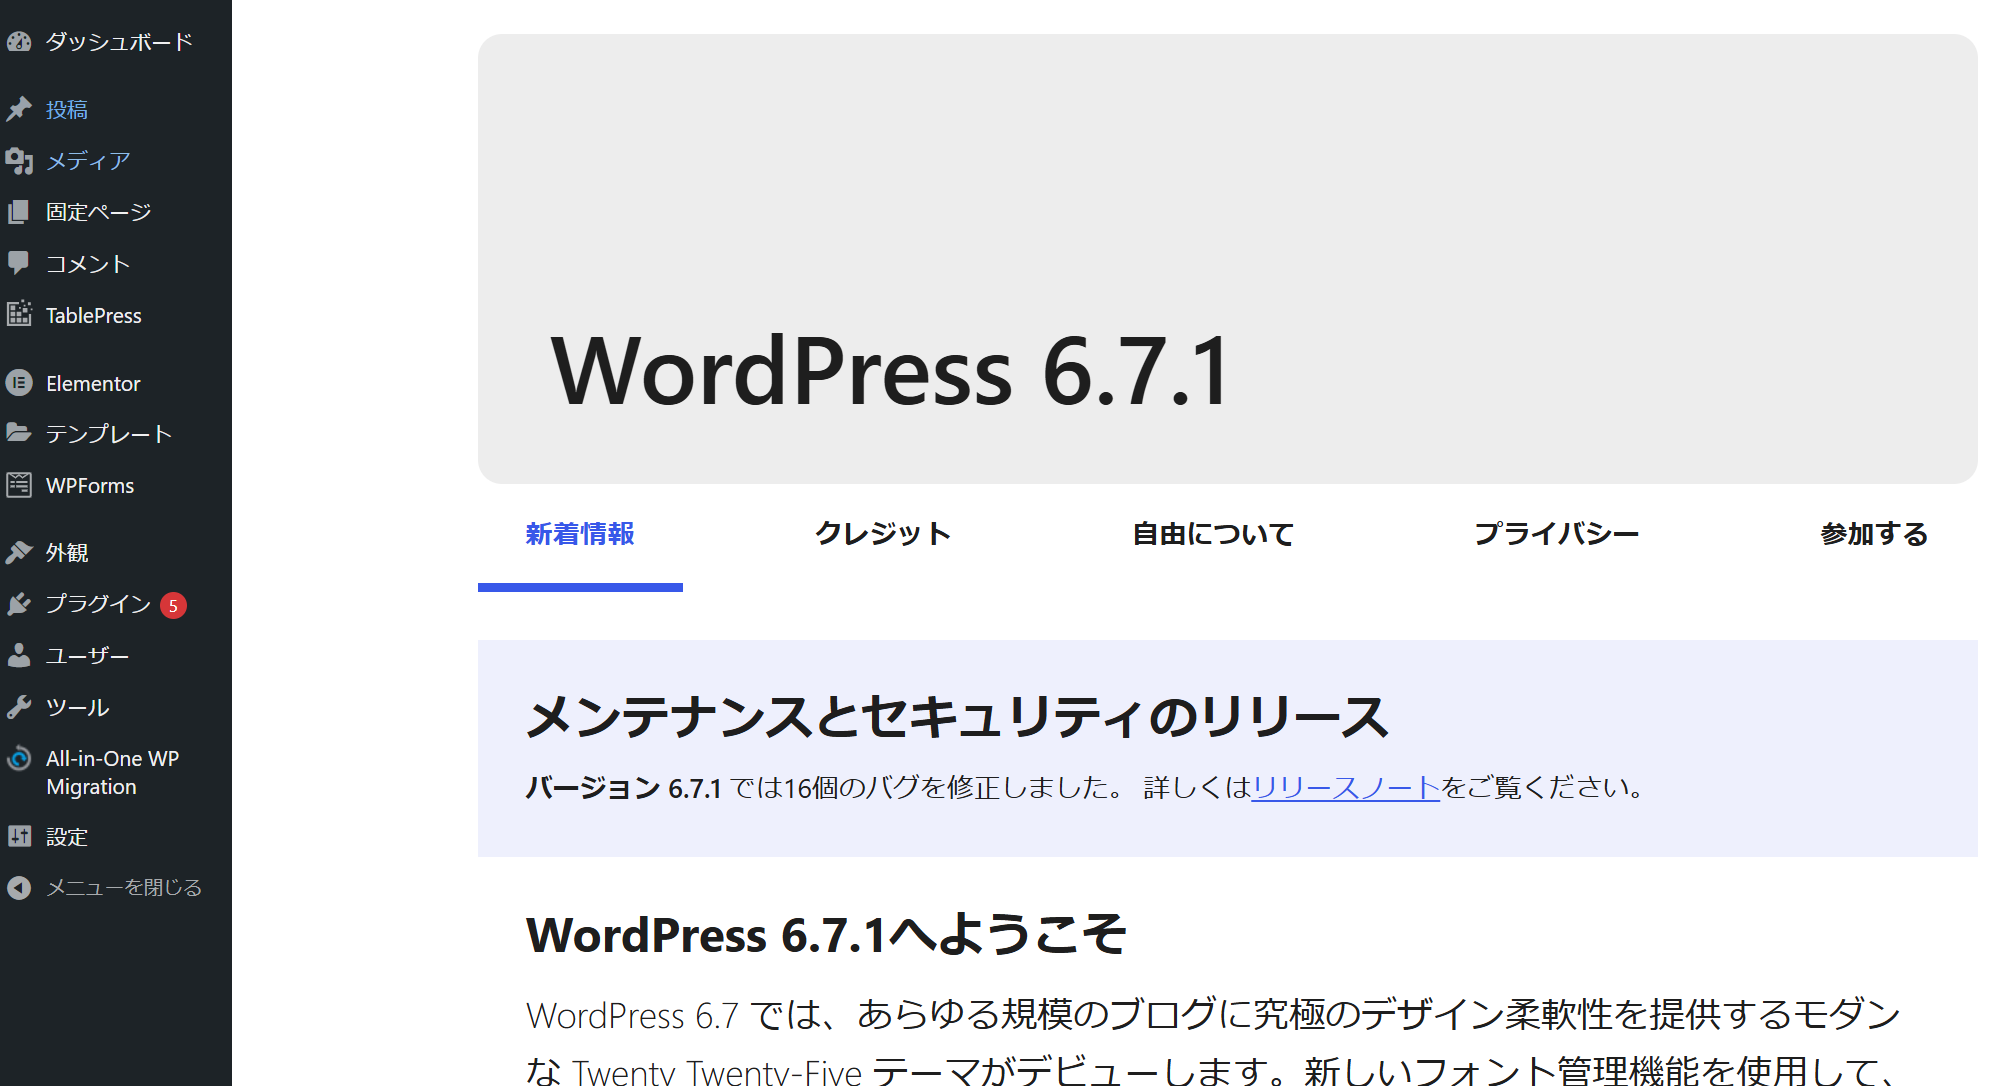Open All-in-One WP Migration menu label

[x=112, y=772]
